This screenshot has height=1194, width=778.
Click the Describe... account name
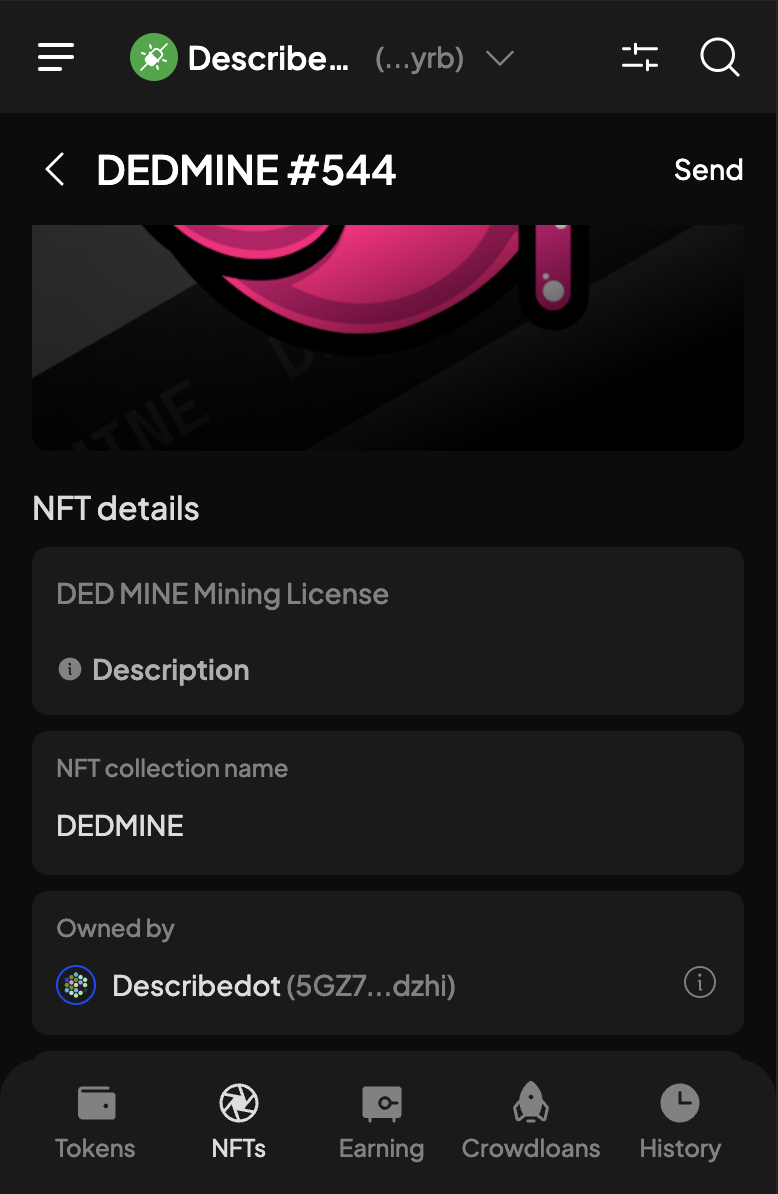coord(268,59)
